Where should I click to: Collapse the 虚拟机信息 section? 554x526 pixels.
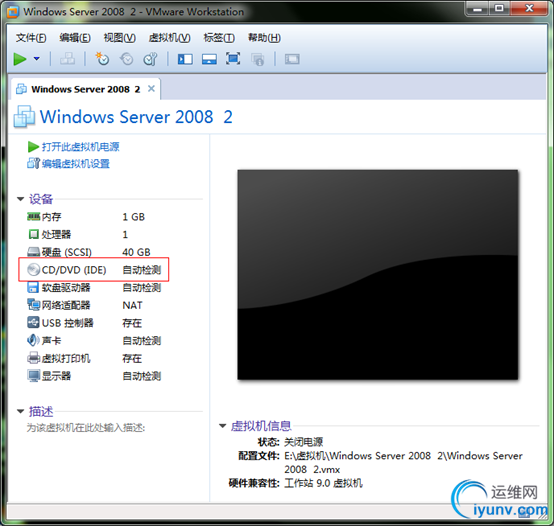[x=223, y=426]
